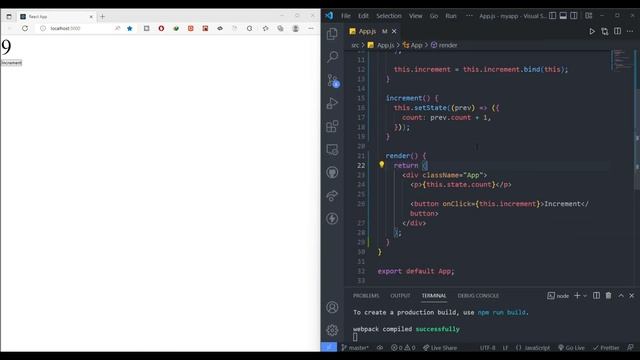Open notifications bell in status bar
This screenshot has width=640, height=360.
point(630,347)
